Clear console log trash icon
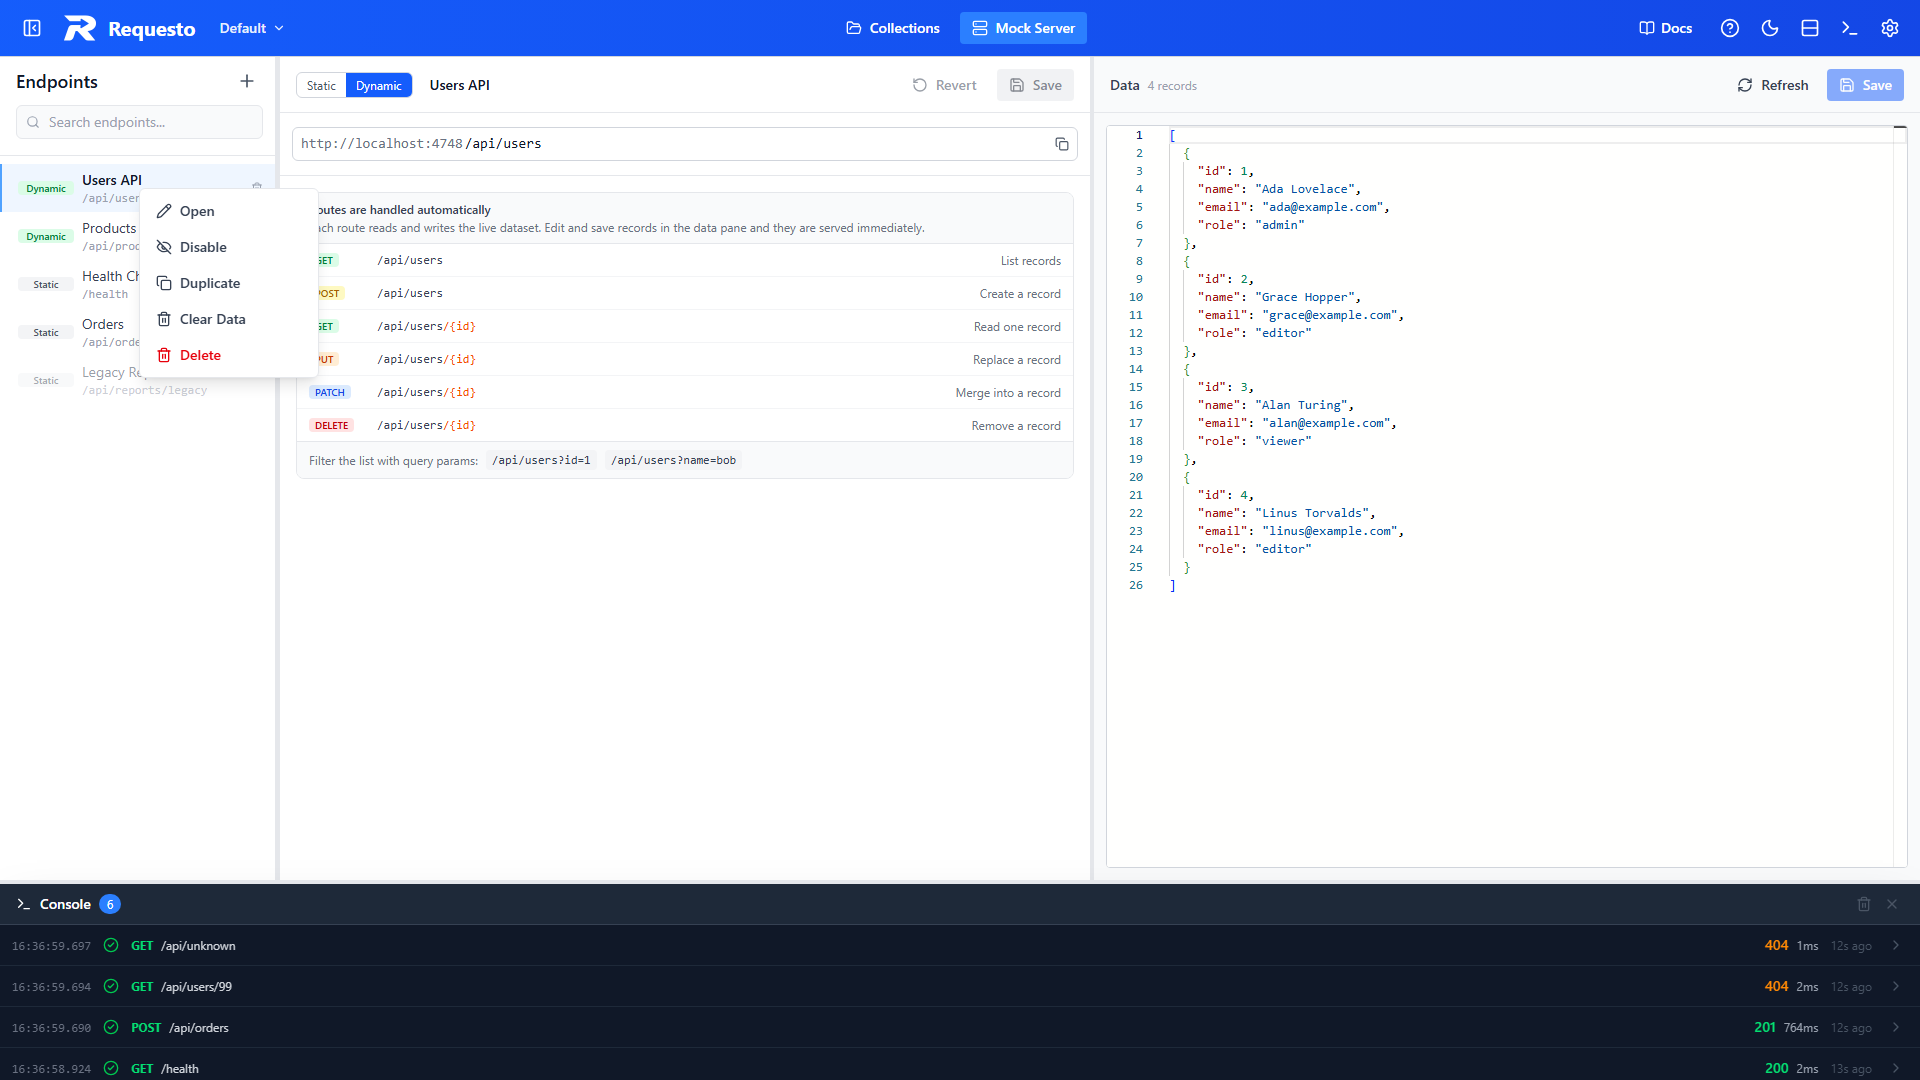Image resolution: width=1920 pixels, height=1080 pixels. [x=1864, y=904]
